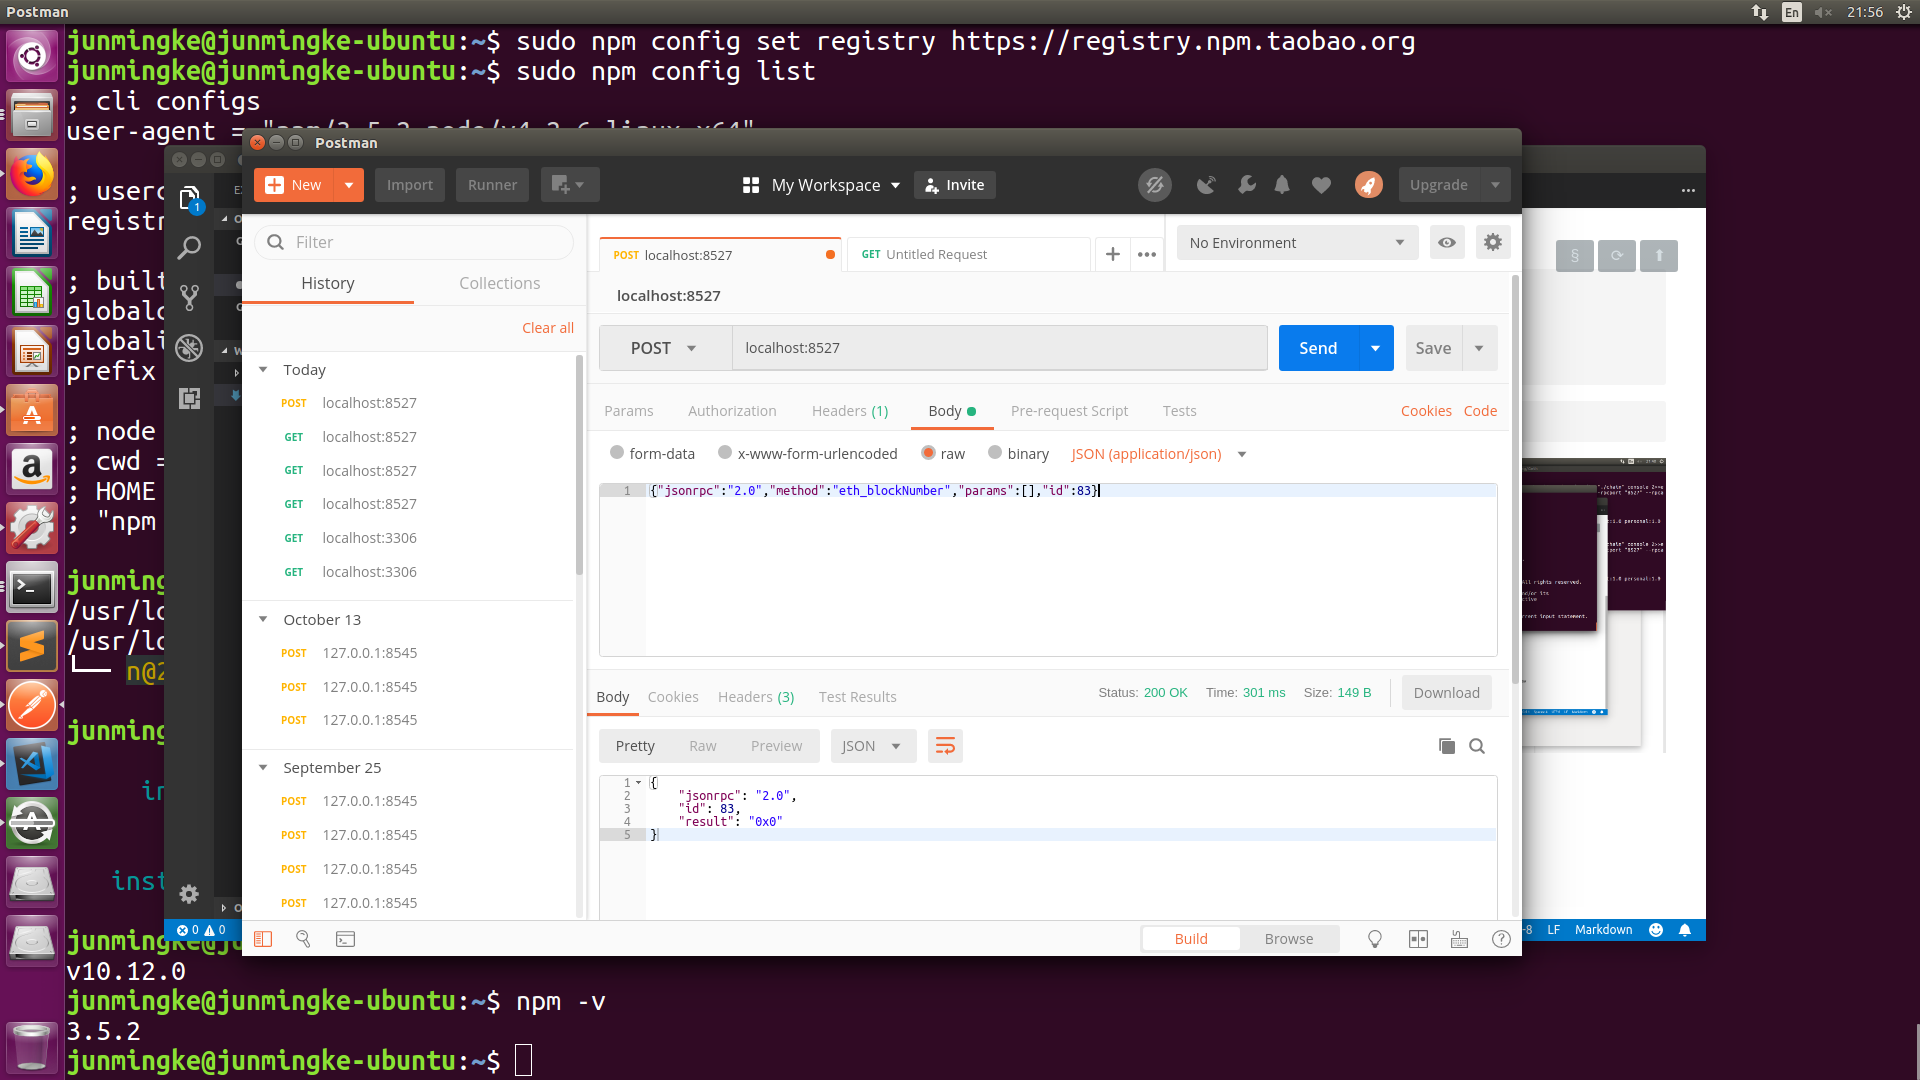Viewport: 1920px width, 1080px height.
Task: Open Source Control icon in VS Code
Action: point(189,297)
